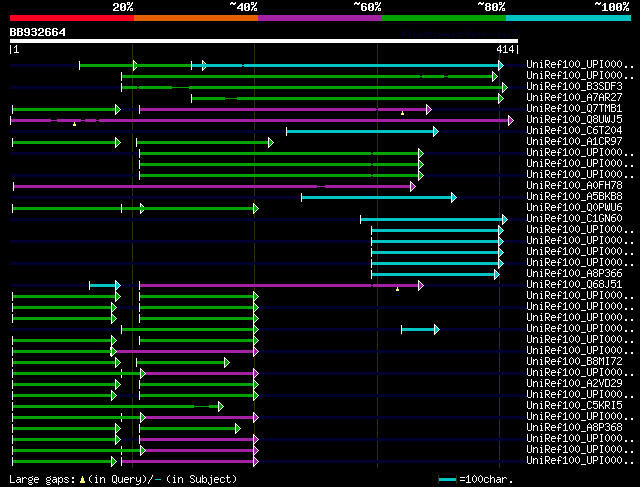This screenshot has height=487, width=640.
Task: Click the ~60% legend label
Action: (367, 7)
